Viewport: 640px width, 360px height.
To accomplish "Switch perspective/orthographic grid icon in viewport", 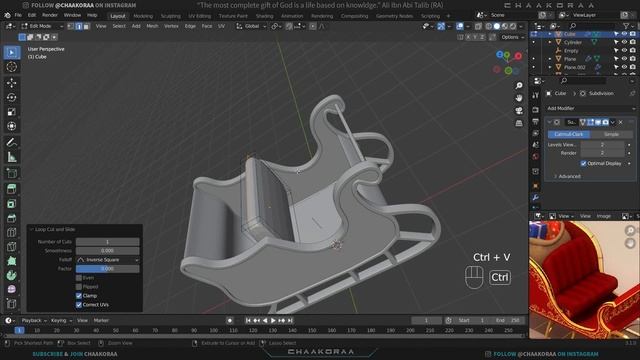I will (x=519, y=123).
